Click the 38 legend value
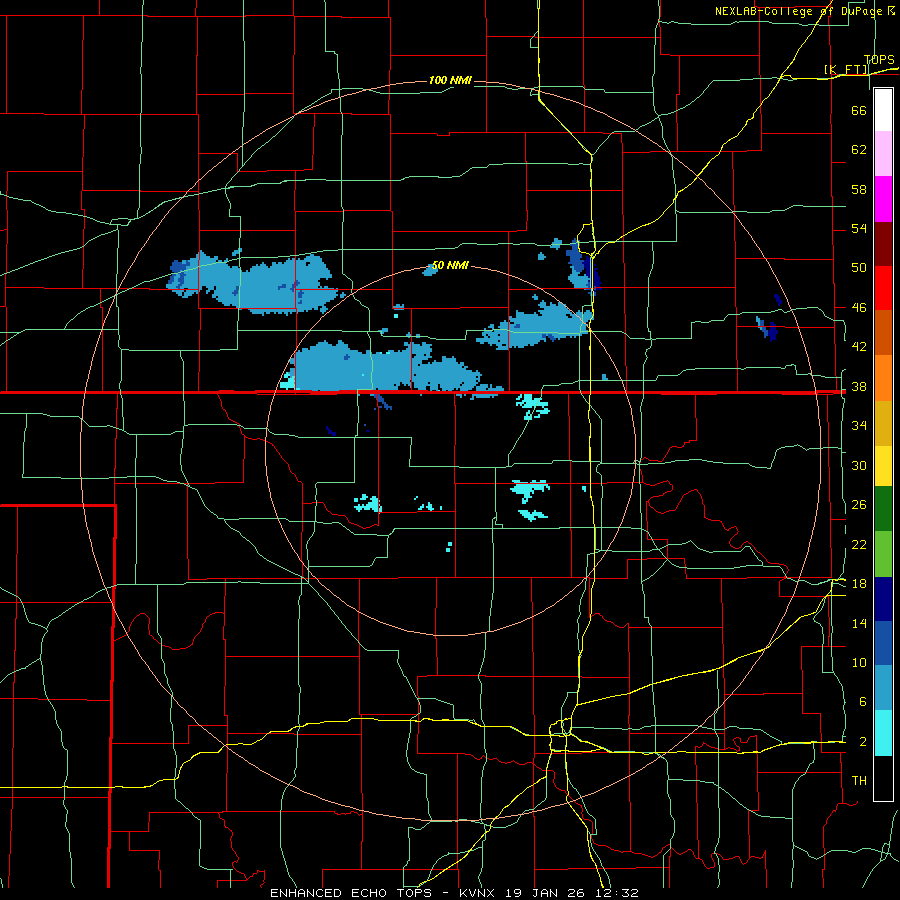 pos(859,386)
